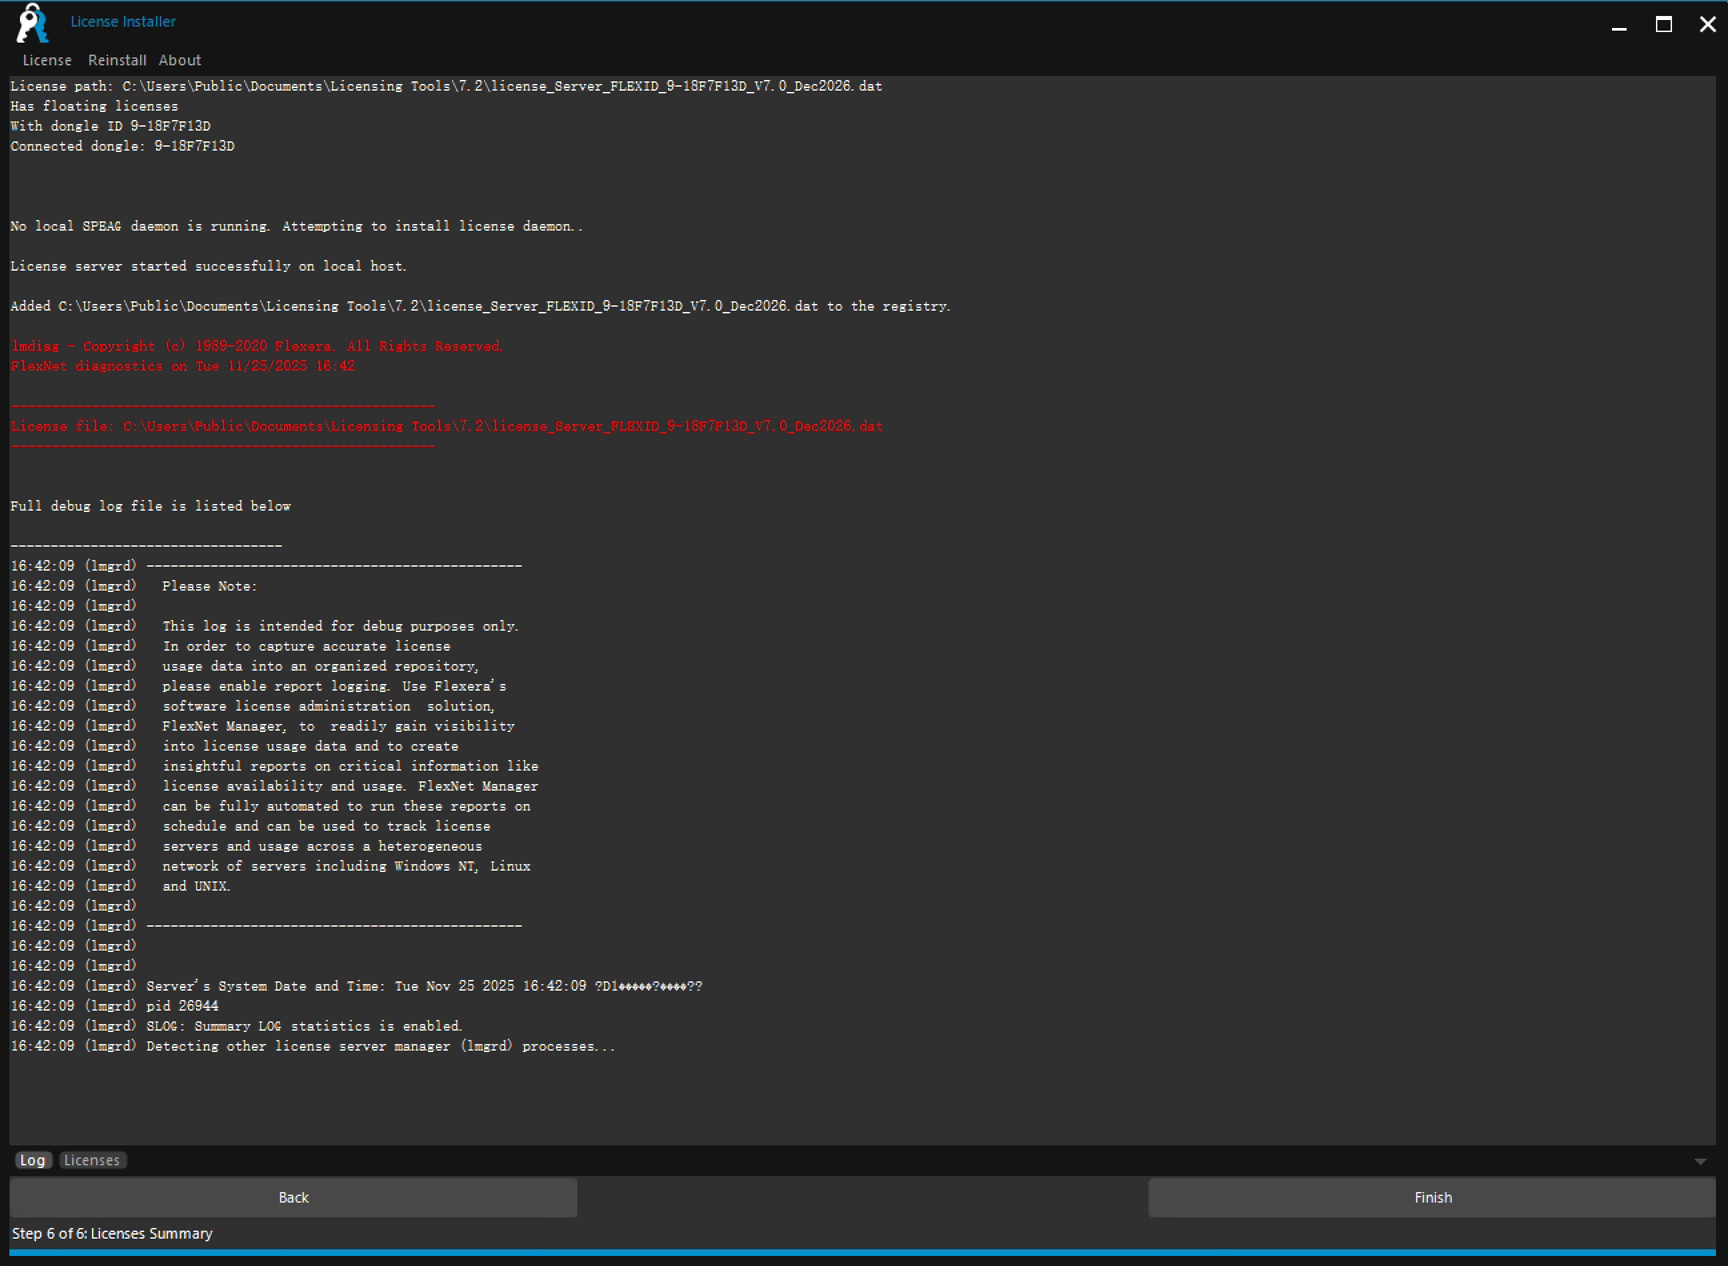Click the License path line in log
The width and height of the screenshot is (1728, 1266).
pyautogui.click(x=446, y=86)
